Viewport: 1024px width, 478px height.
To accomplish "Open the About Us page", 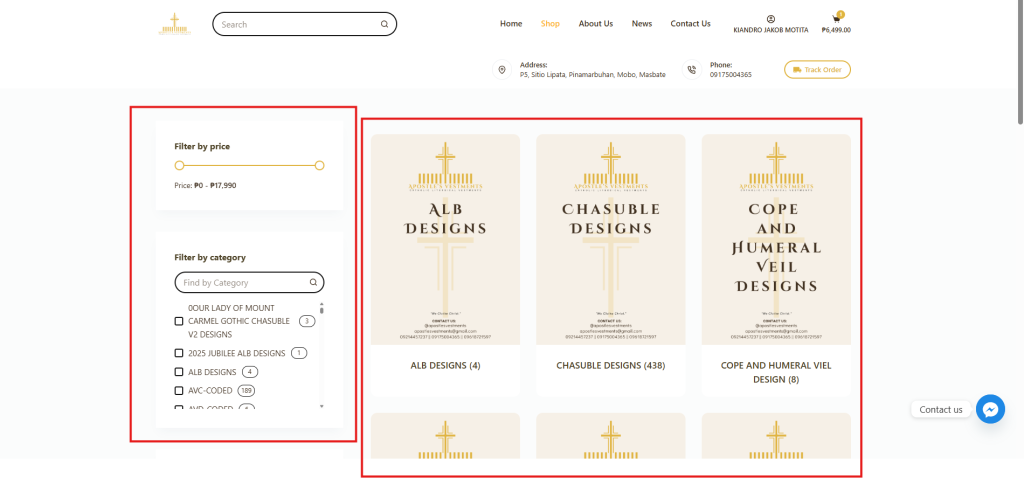I will pos(596,24).
